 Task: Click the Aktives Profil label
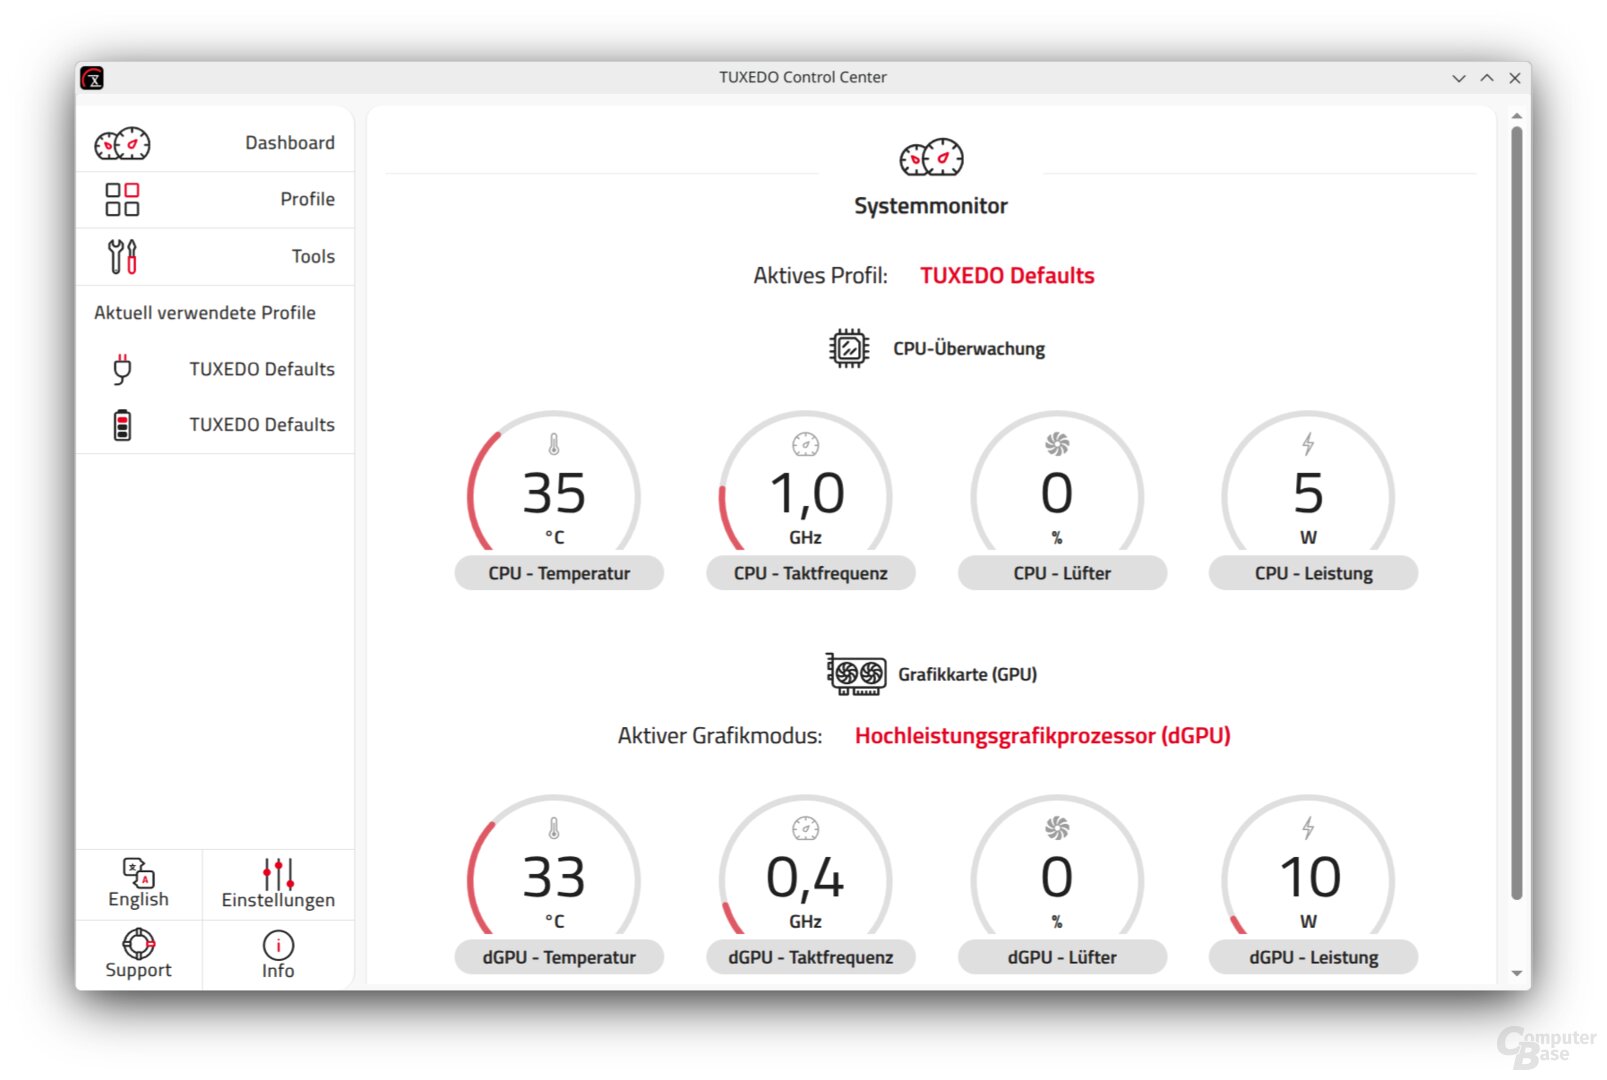[x=820, y=276]
